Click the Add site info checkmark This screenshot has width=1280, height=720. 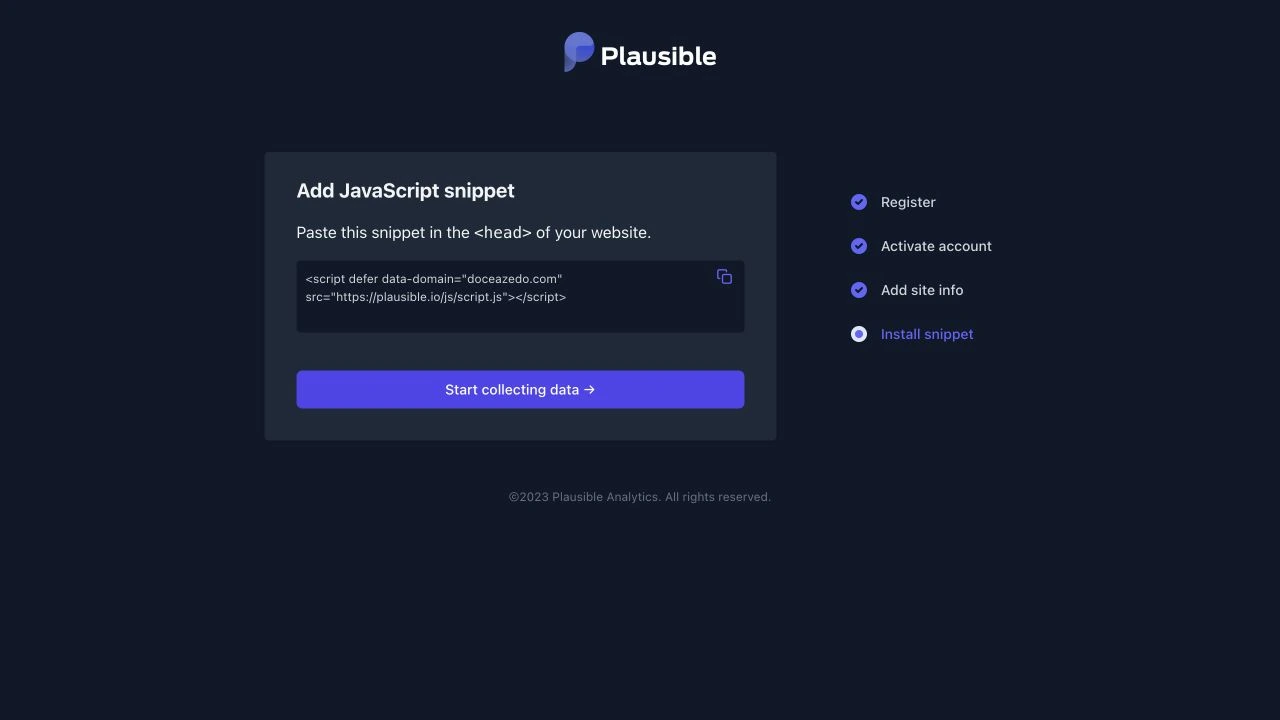[x=859, y=290]
